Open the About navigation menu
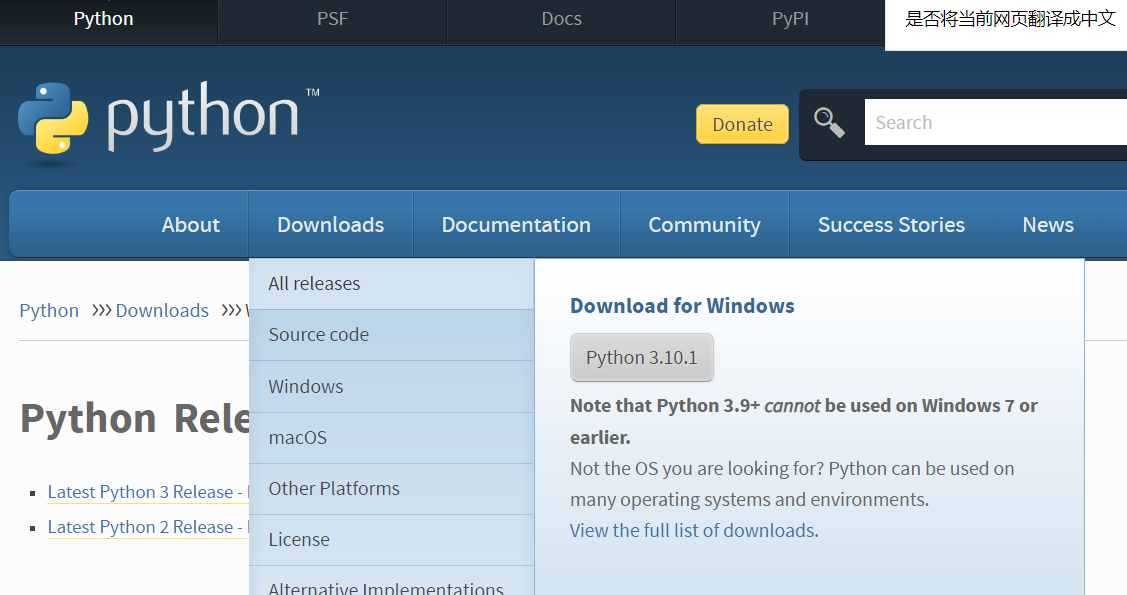 190,225
